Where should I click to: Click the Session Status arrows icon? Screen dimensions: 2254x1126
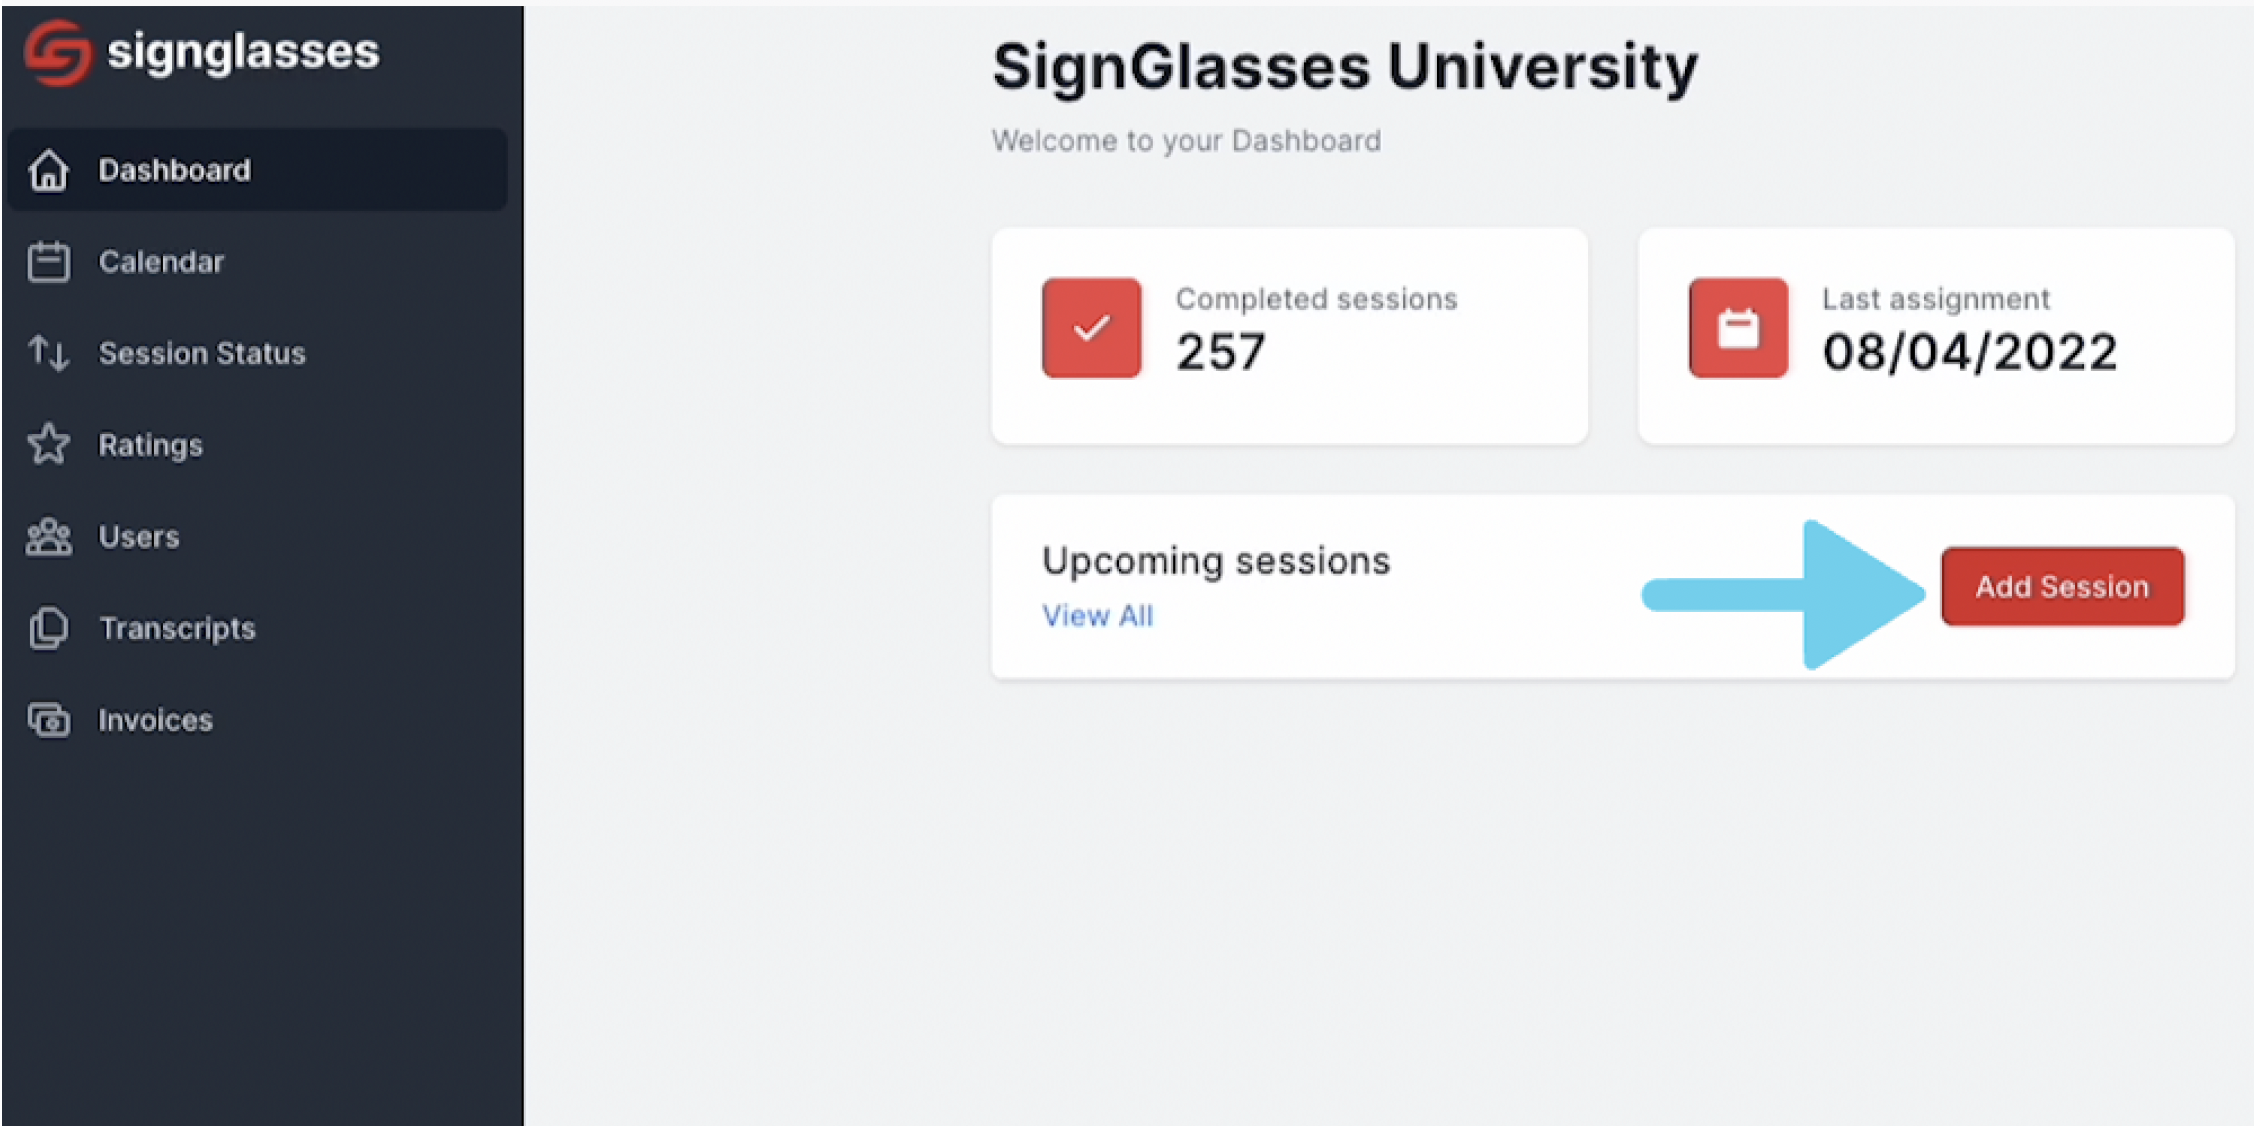48,353
